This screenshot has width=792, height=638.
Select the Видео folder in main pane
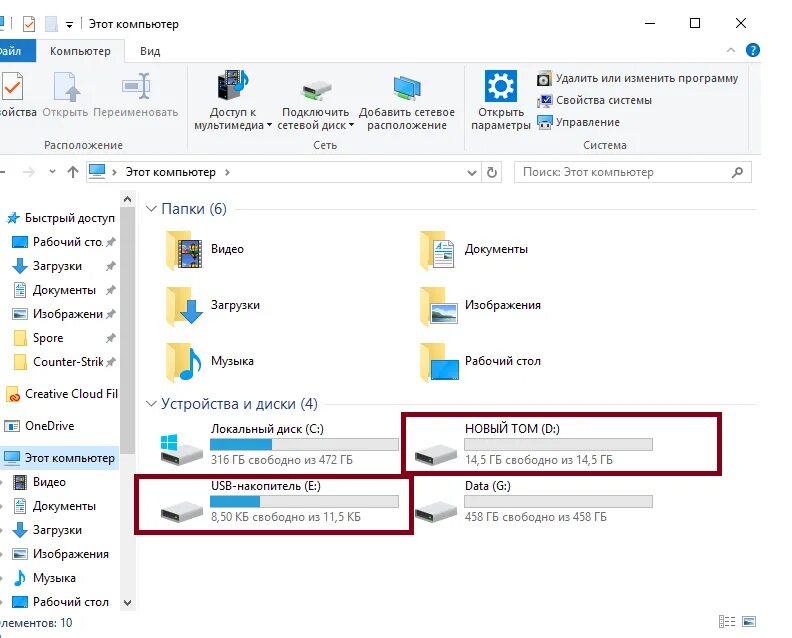pos(205,249)
